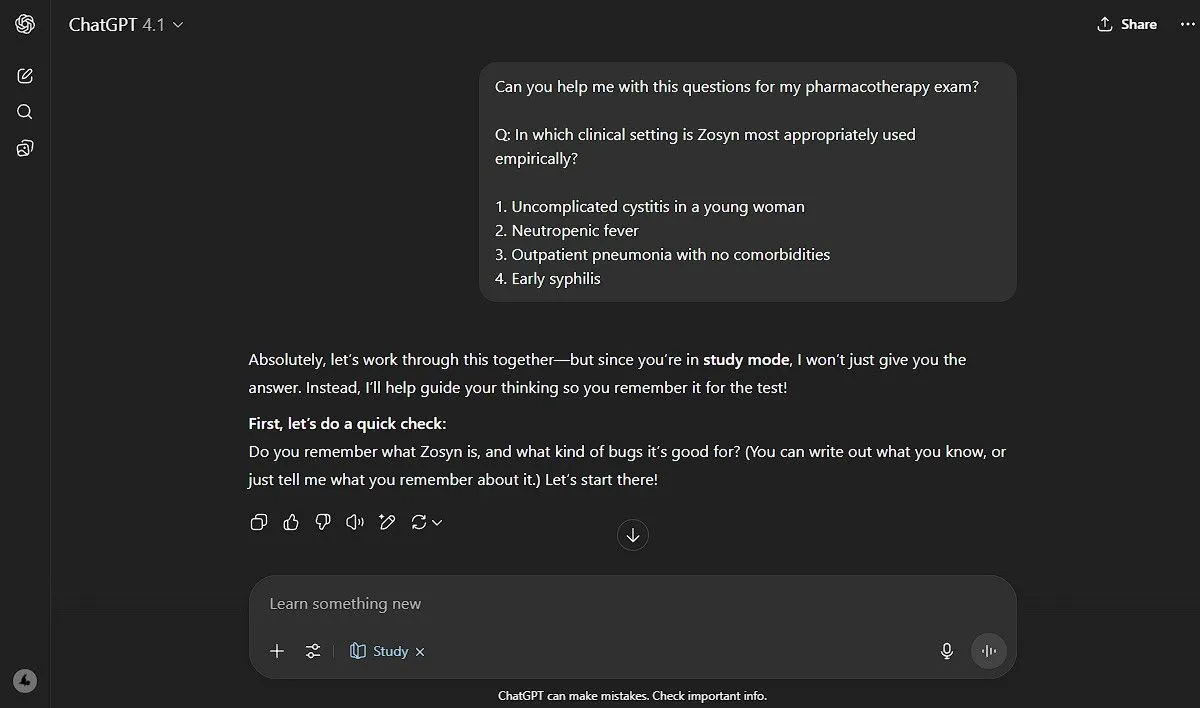Image resolution: width=1200 pixels, height=708 pixels.
Task: Click the option '4. Early syphilis'
Action: pos(548,279)
